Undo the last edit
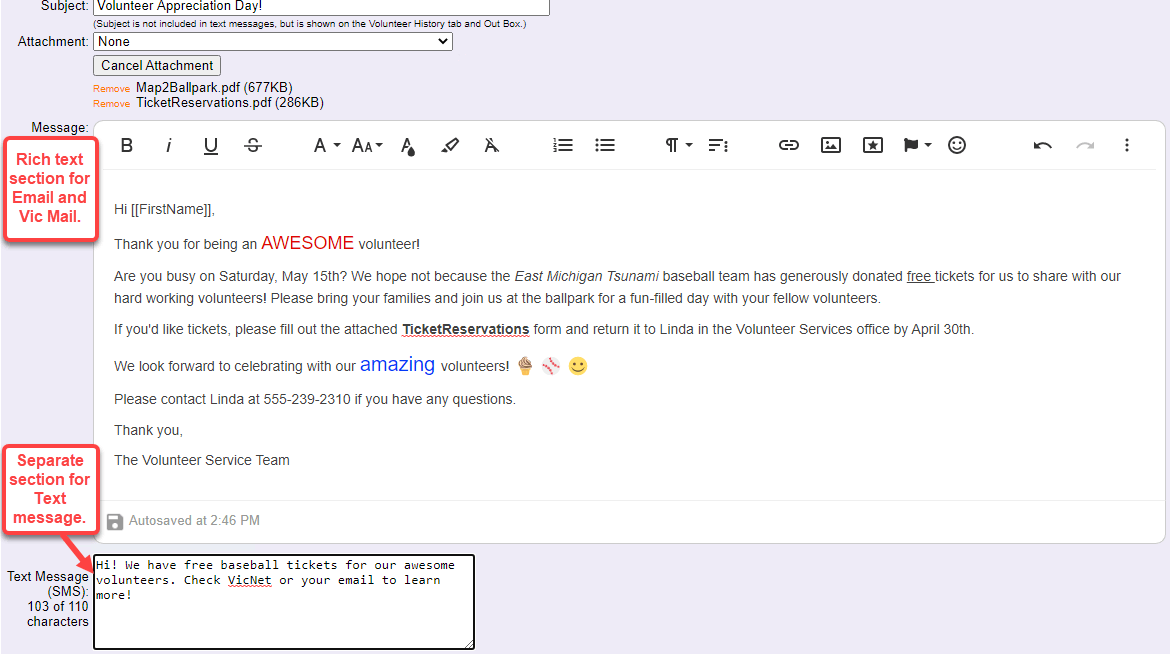The image size is (1170, 654). [x=1042, y=145]
